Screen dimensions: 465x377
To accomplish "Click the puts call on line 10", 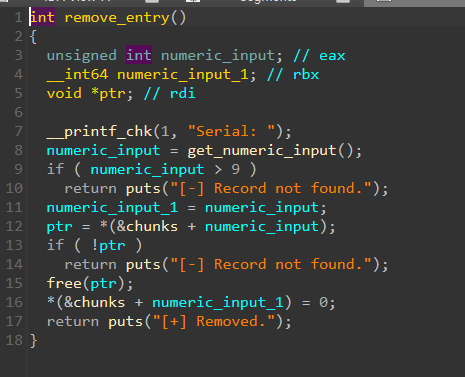I will tap(143, 188).
